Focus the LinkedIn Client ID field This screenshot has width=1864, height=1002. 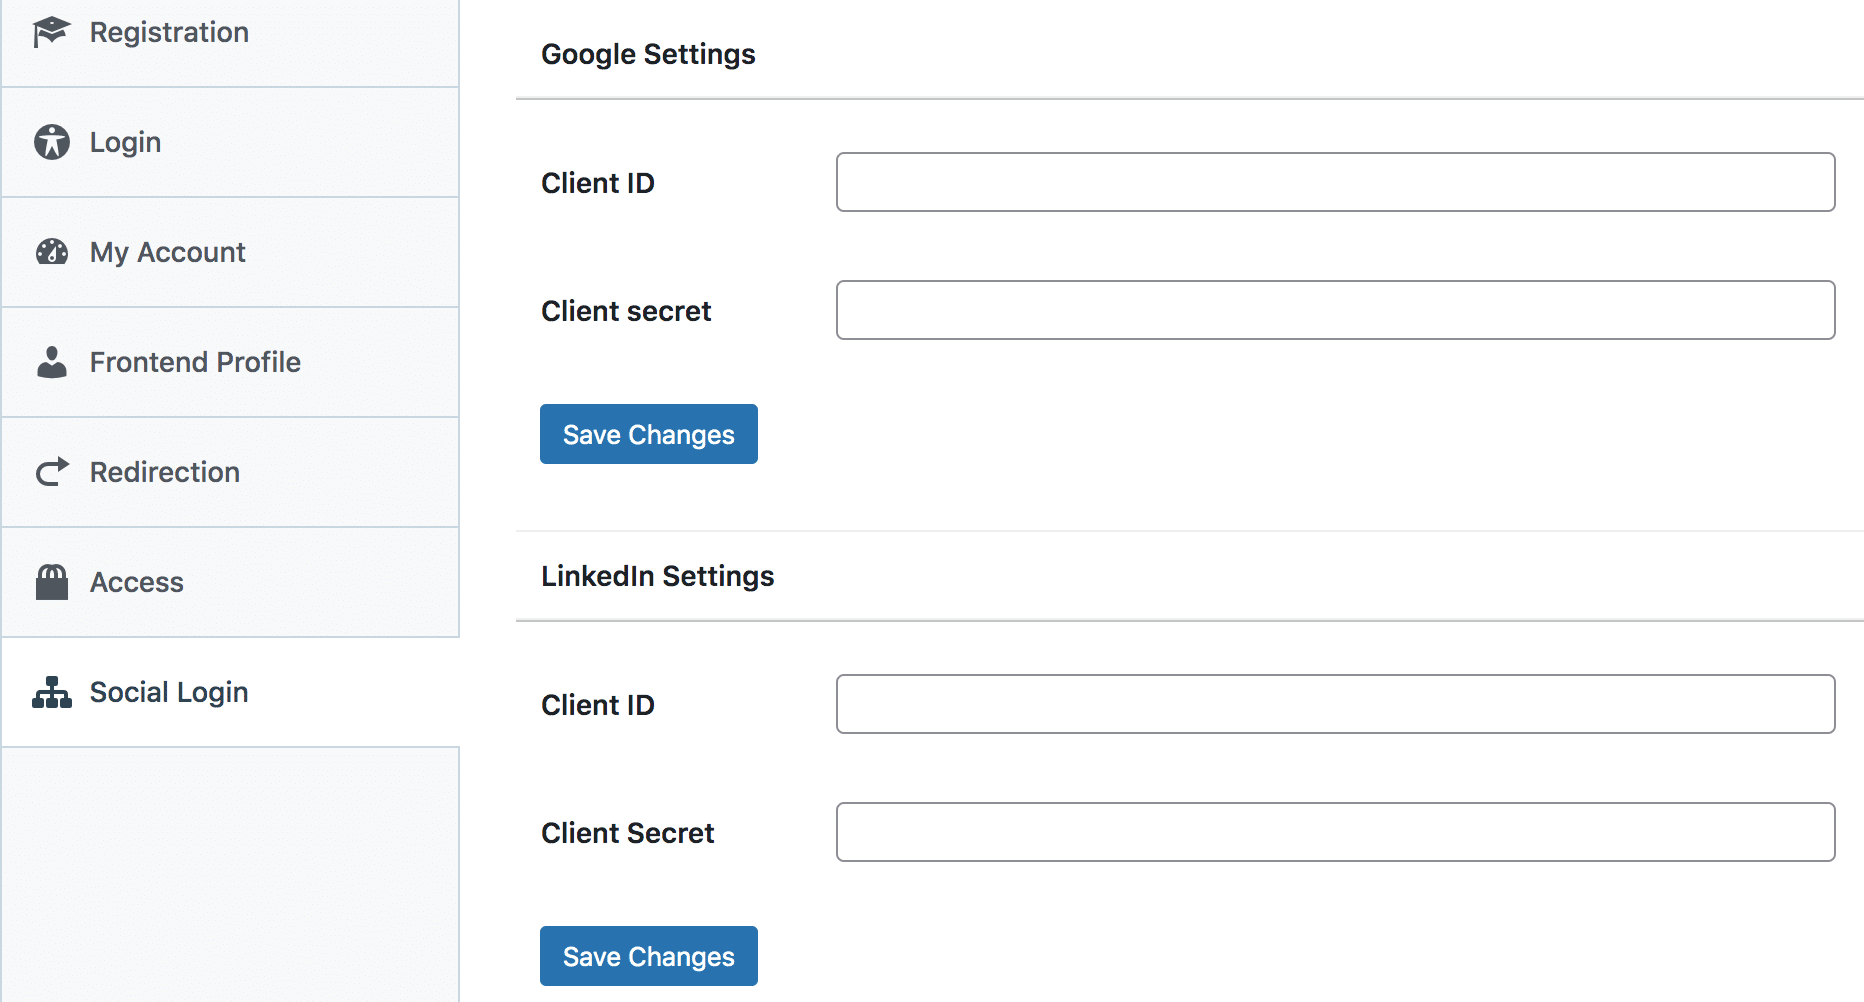click(x=1335, y=704)
